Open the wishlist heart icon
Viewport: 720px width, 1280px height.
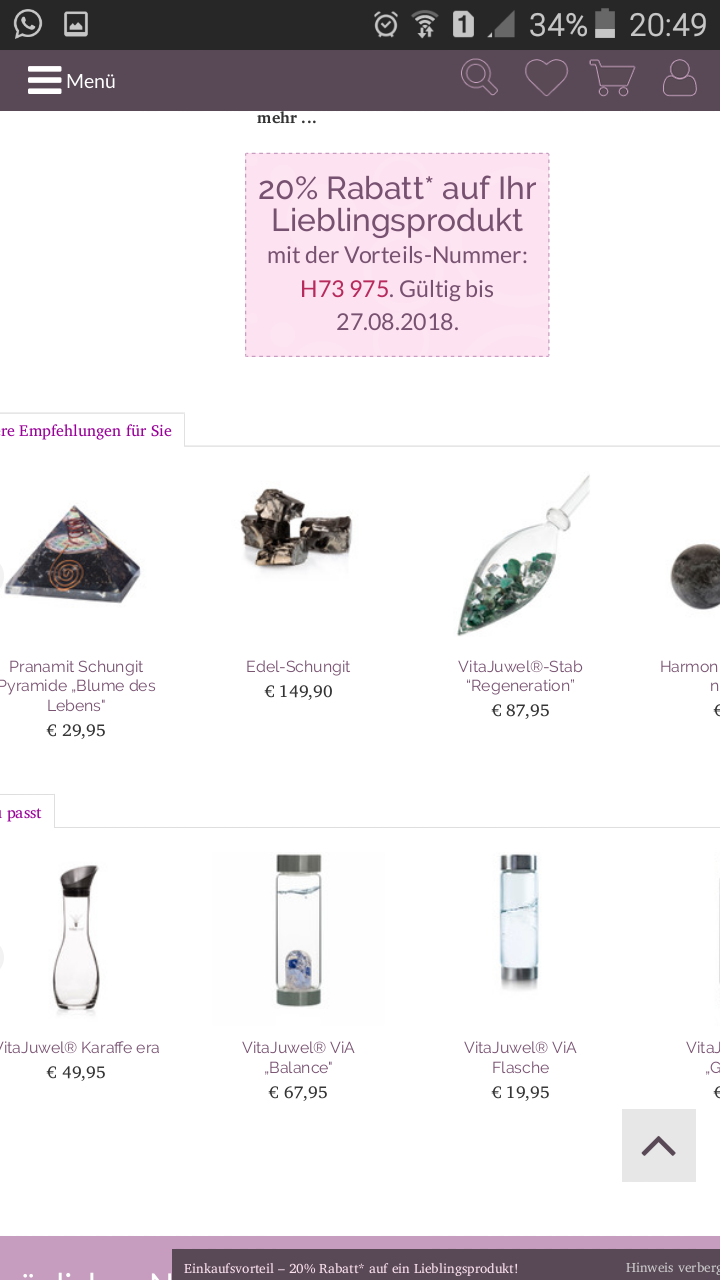coord(546,78)
